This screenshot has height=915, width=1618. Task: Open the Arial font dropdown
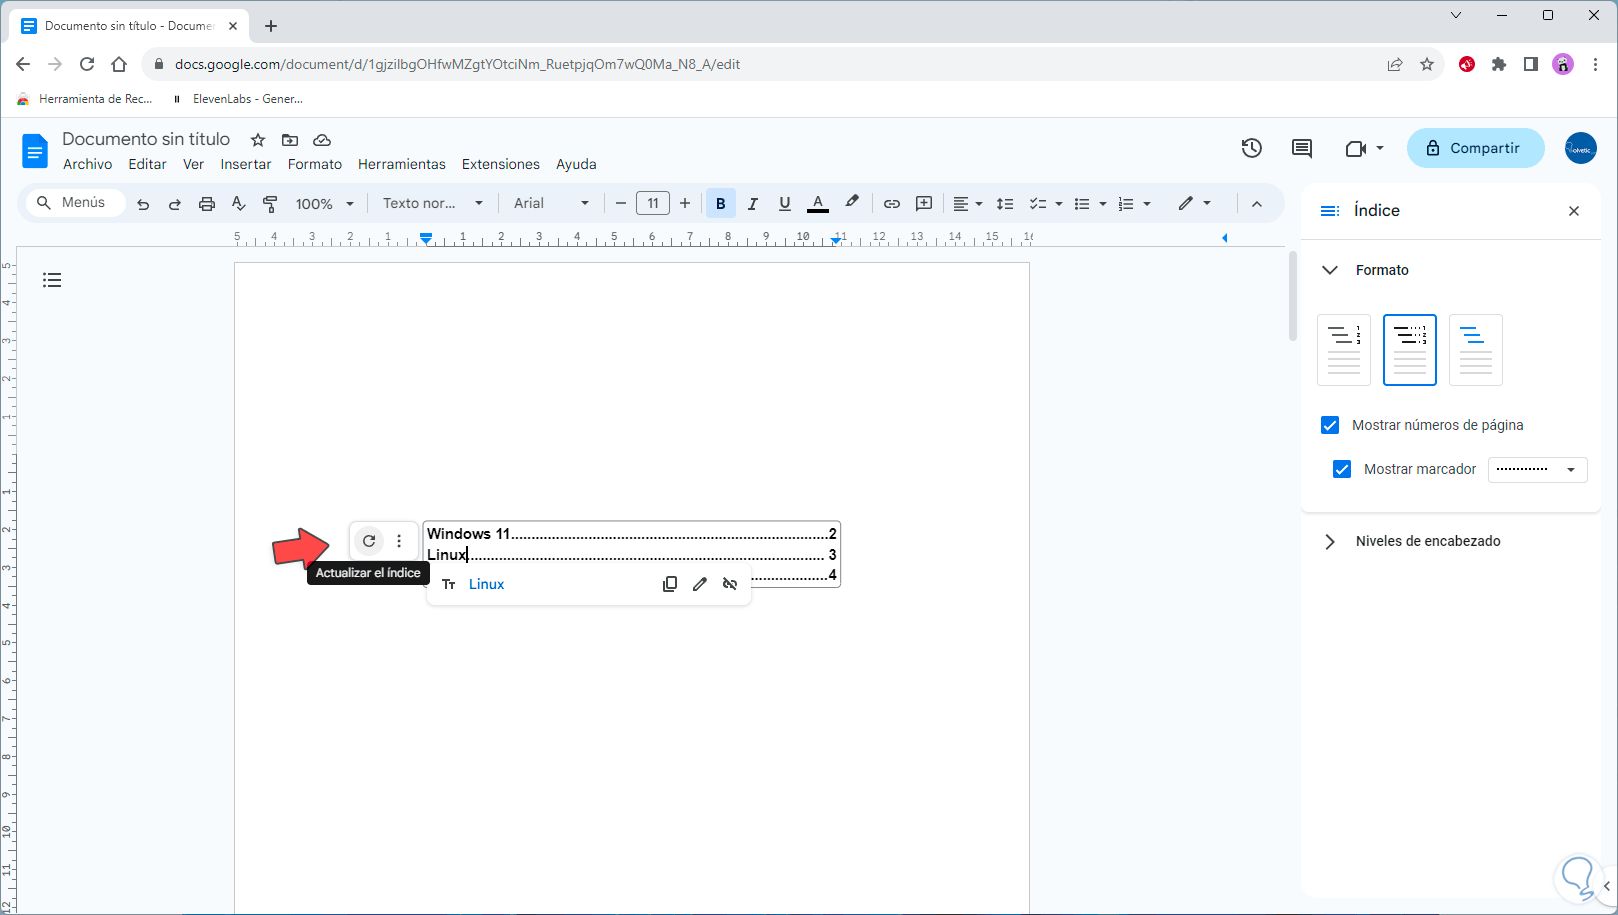coord(551,204)
